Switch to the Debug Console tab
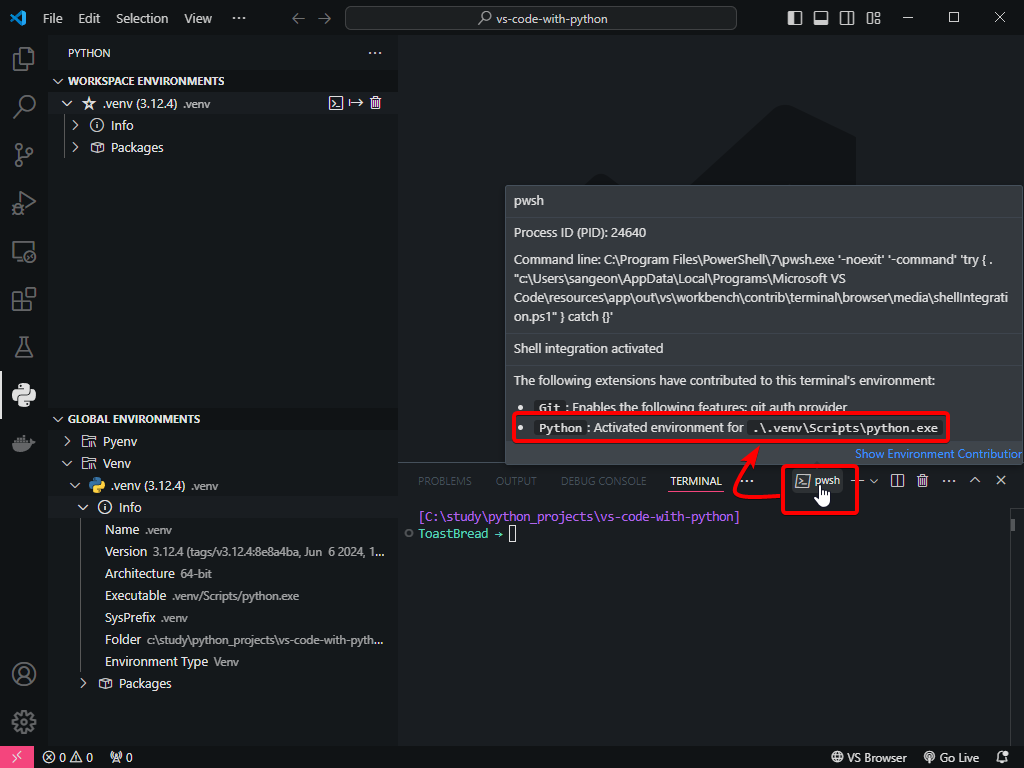Image resolution: width=1024 pixels, height=768 pixels. (603, 481)
